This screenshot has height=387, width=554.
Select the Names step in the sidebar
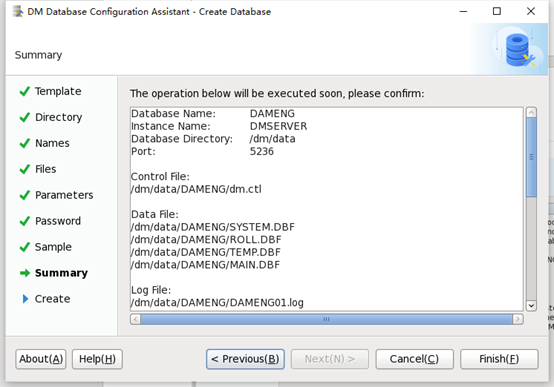point(52,143)
